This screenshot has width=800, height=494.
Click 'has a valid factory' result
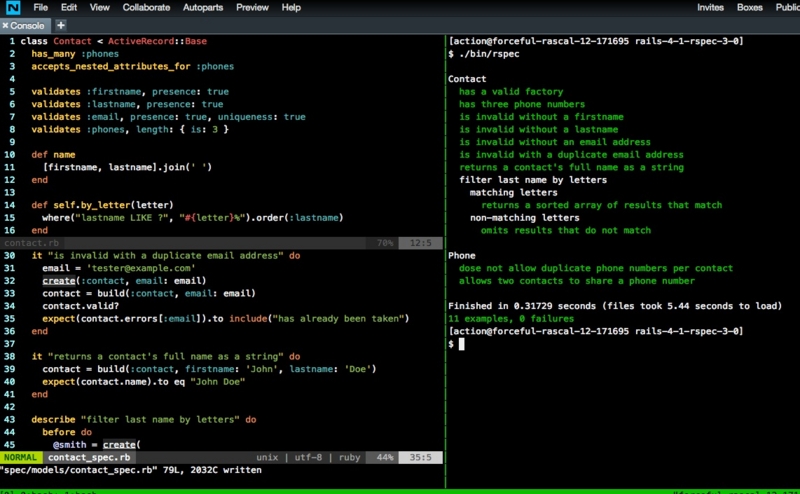[511, 91]
